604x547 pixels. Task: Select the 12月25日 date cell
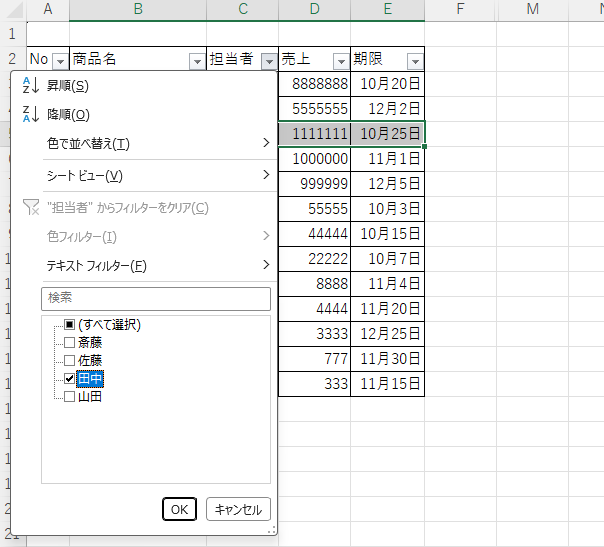[x=388, y=334]
